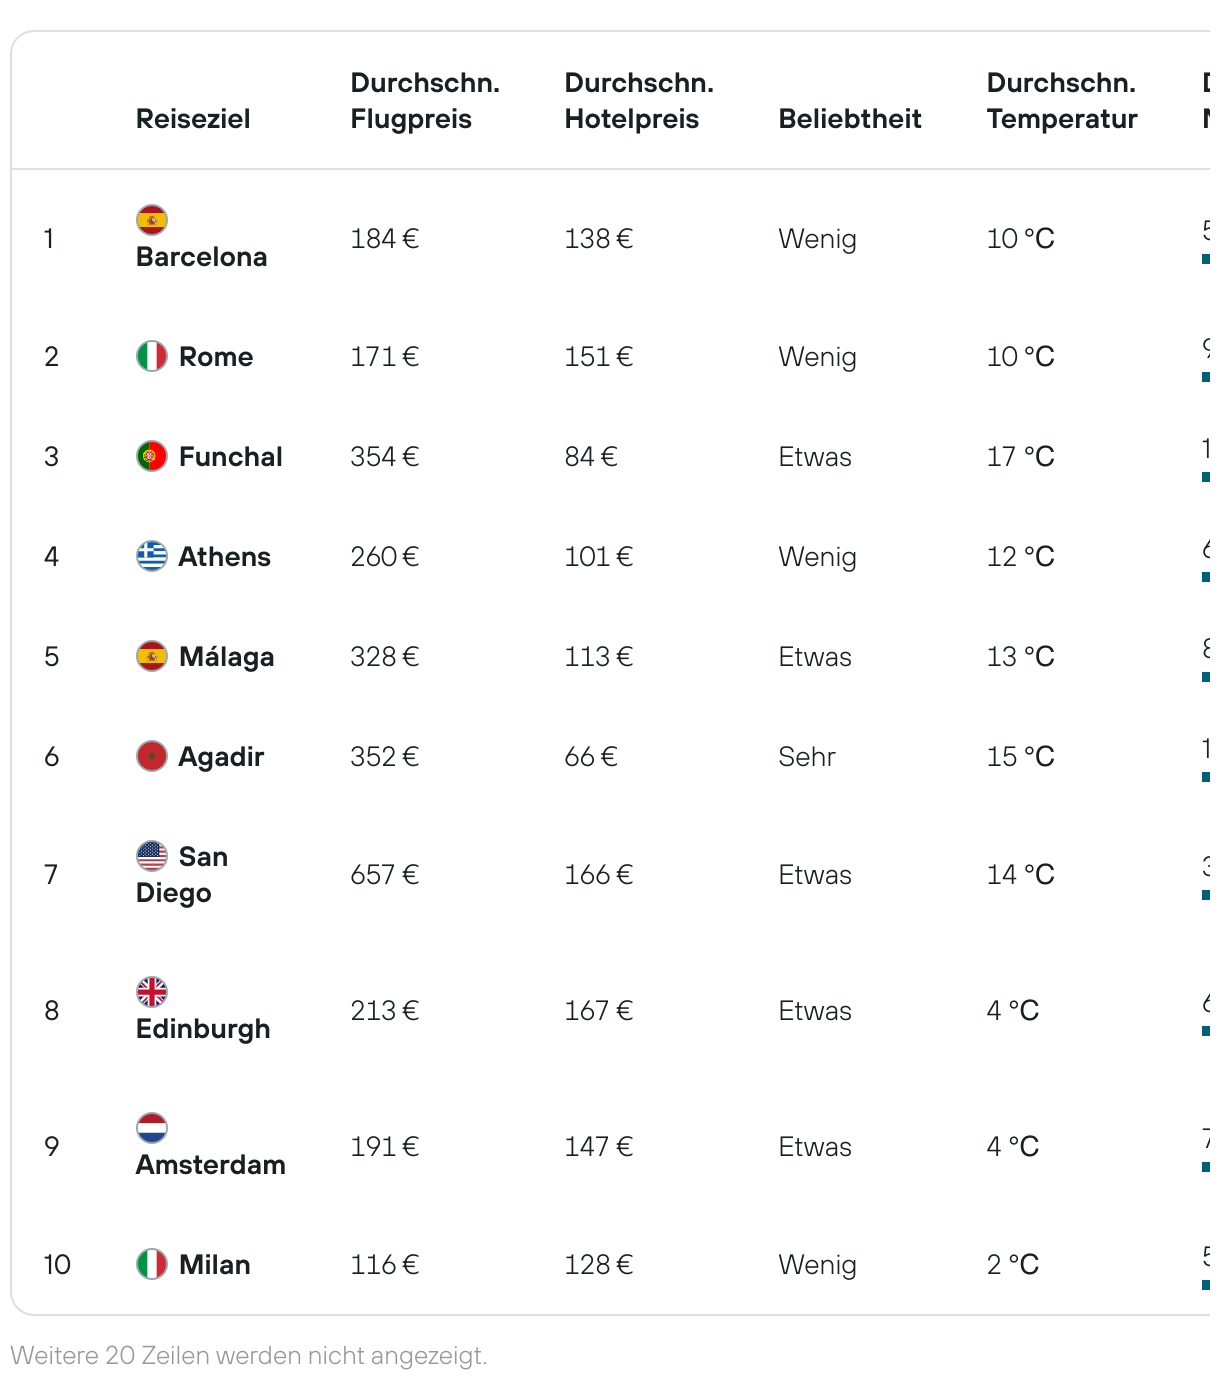
Task: Click the Netherlands flag icon above Amsterdam
Action: [x=152, y=1128]
